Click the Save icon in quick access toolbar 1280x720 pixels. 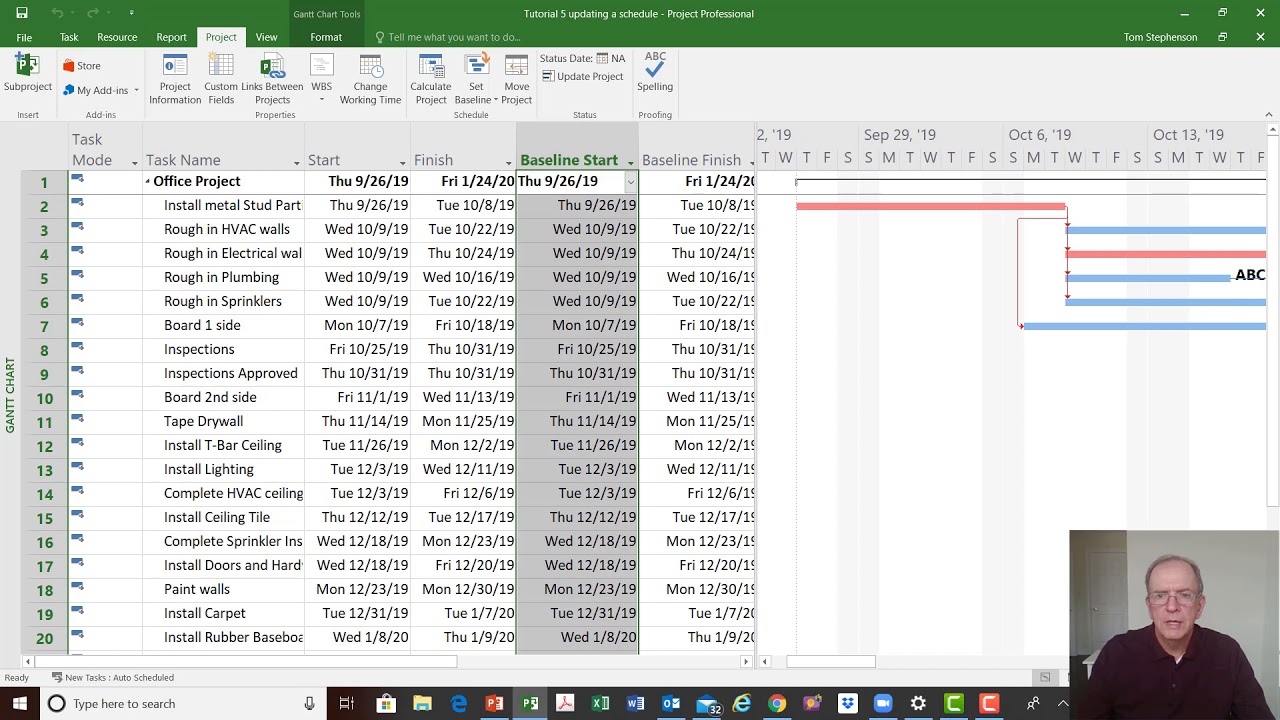tap(21, 13)
